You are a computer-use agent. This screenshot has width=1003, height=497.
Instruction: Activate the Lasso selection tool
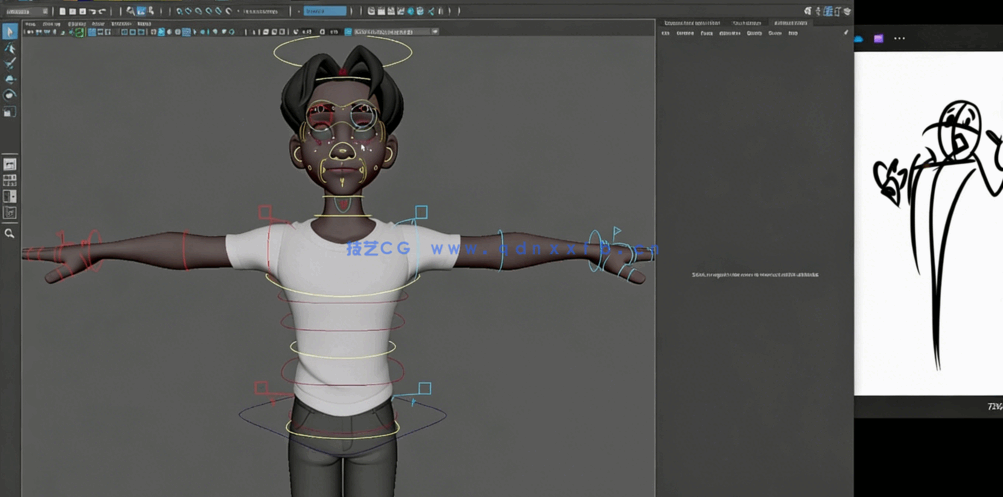[10, 48]
